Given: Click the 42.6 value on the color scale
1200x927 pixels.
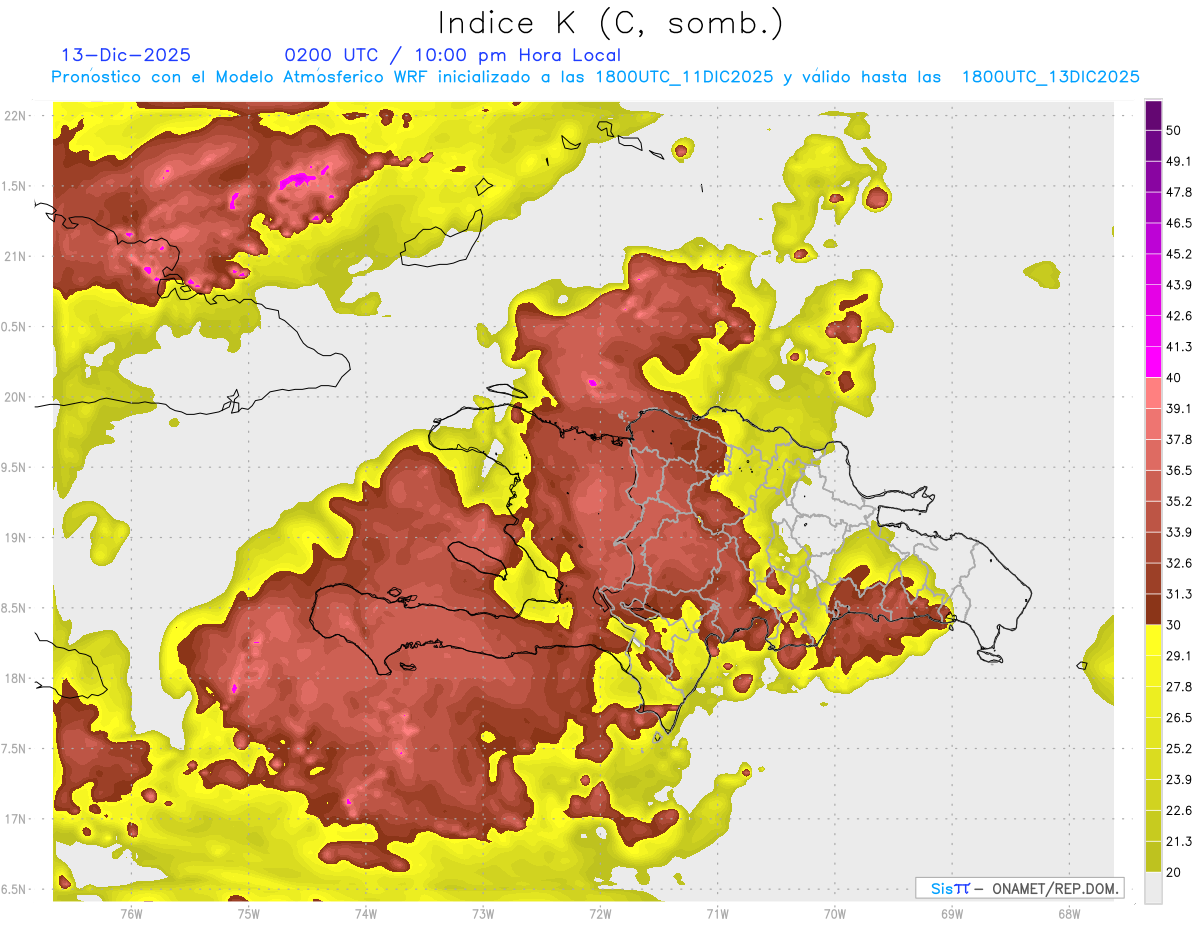Looking at the screenshot, I should tap(1178, 316).
